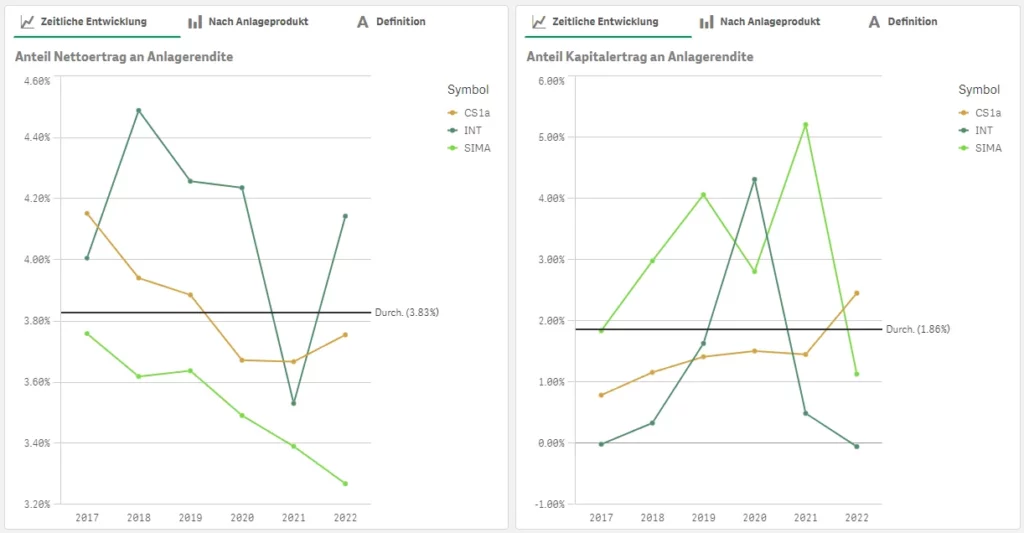Click SIMA 2021 peak point in Kapitalertrag chart

click(x=805, y=125)
